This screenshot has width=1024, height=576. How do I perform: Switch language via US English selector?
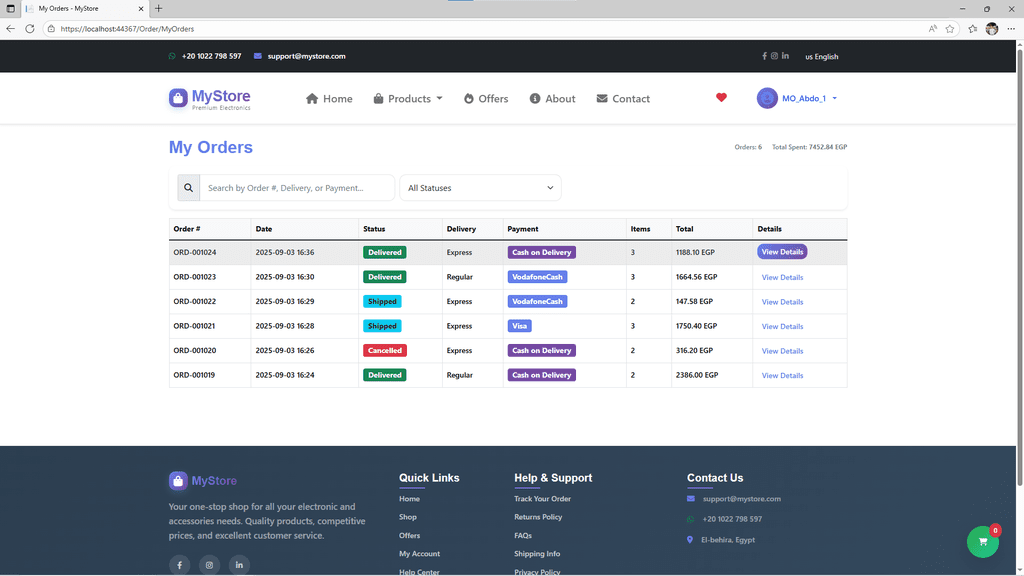click(x=822, y=57)
